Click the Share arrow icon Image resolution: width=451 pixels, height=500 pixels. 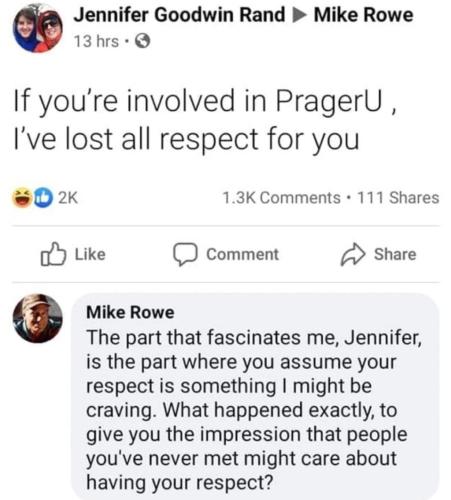tap(353, 255)
